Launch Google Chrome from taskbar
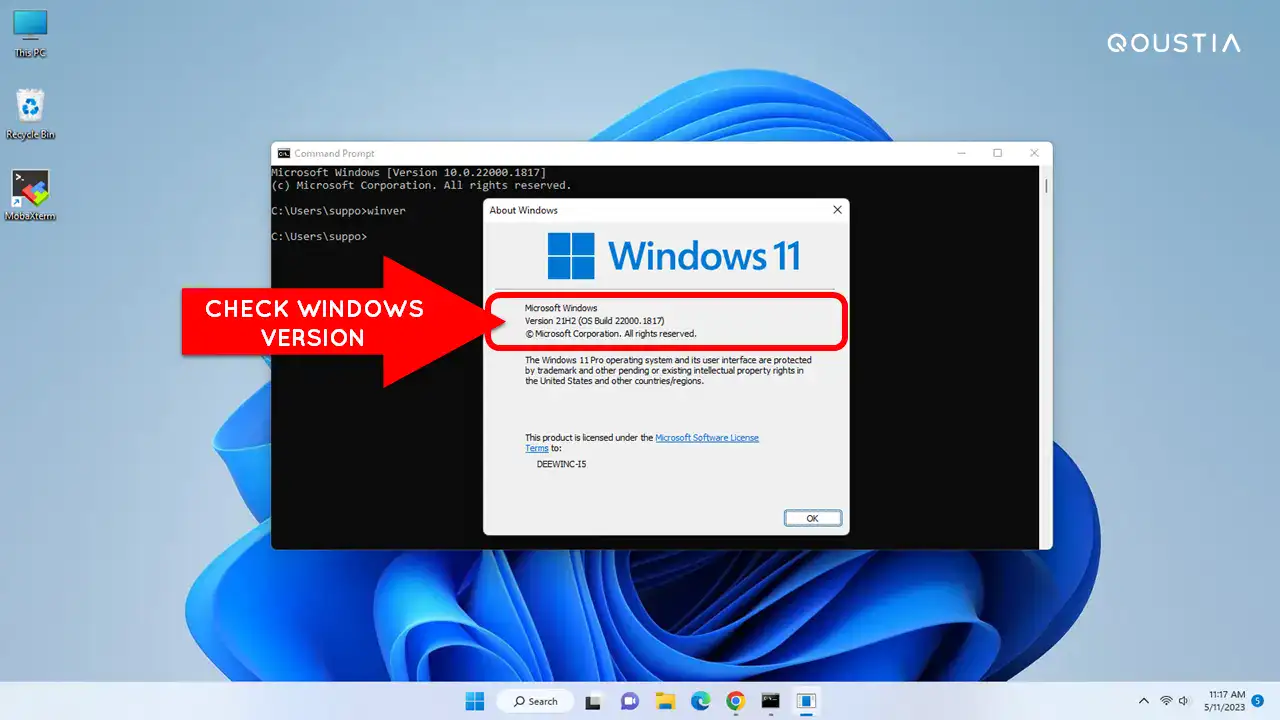Screen dimensions: 1280x720 click(x=735, y=701)
